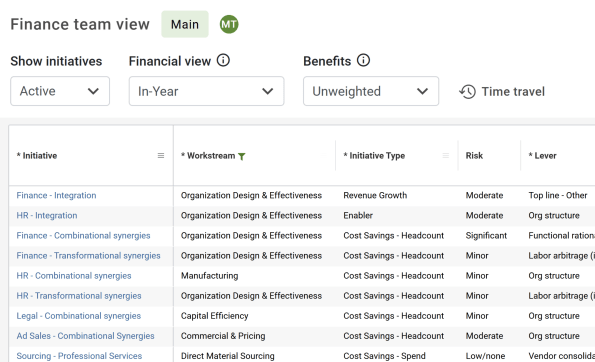Viewport: 595px width, 362px height.
Task: Select the Manufacturing workstream cell
Action: click(x=209, y=276)
